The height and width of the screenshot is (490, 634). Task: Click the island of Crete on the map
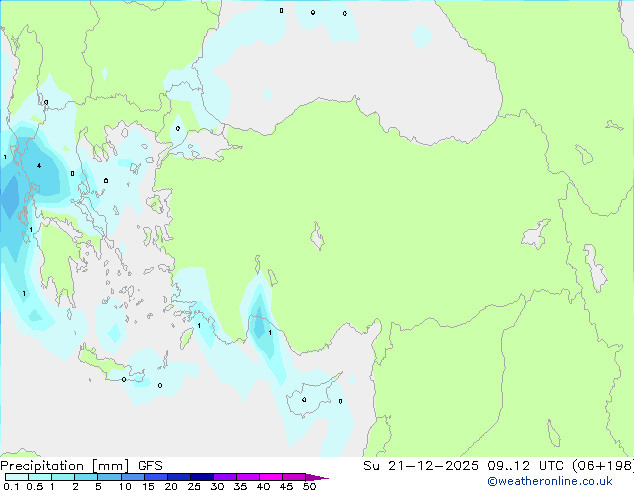[109, 366]
